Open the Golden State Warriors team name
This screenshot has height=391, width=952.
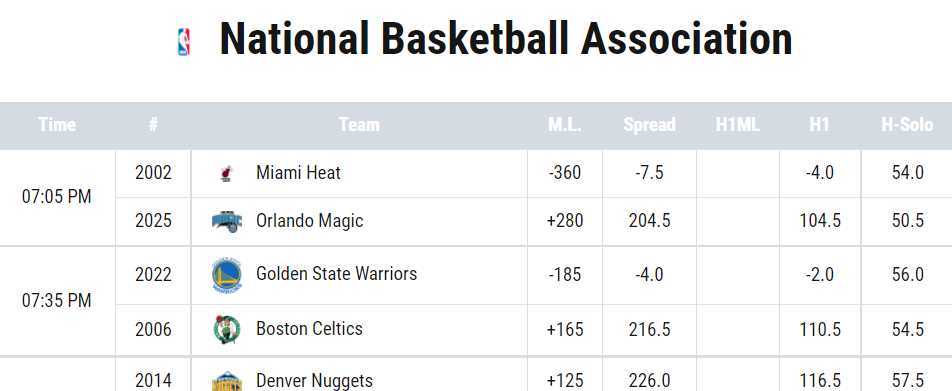click(x=336, y=274)
